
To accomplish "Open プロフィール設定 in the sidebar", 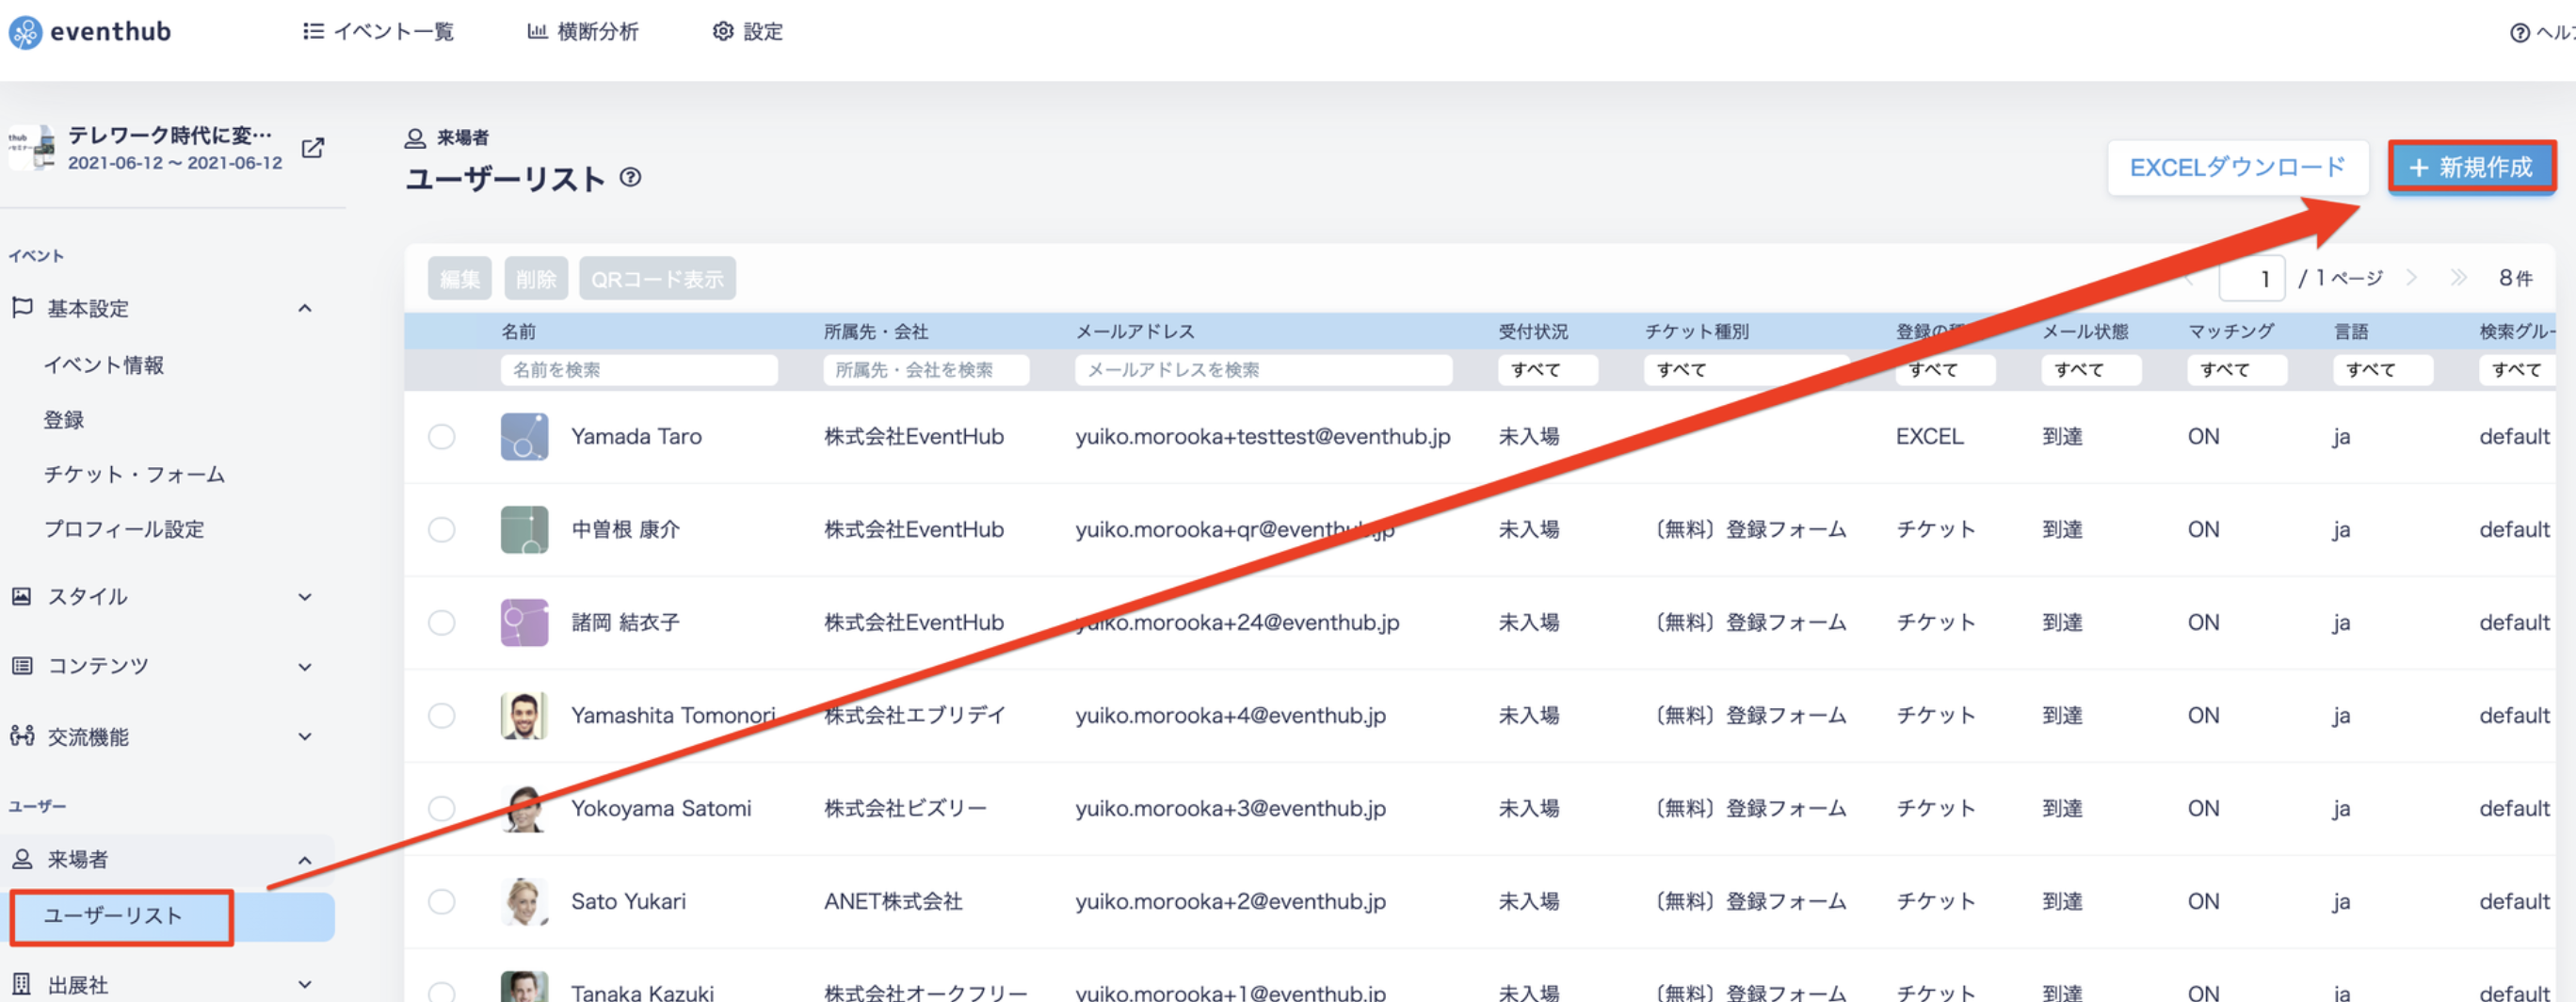I will (124, 529).
